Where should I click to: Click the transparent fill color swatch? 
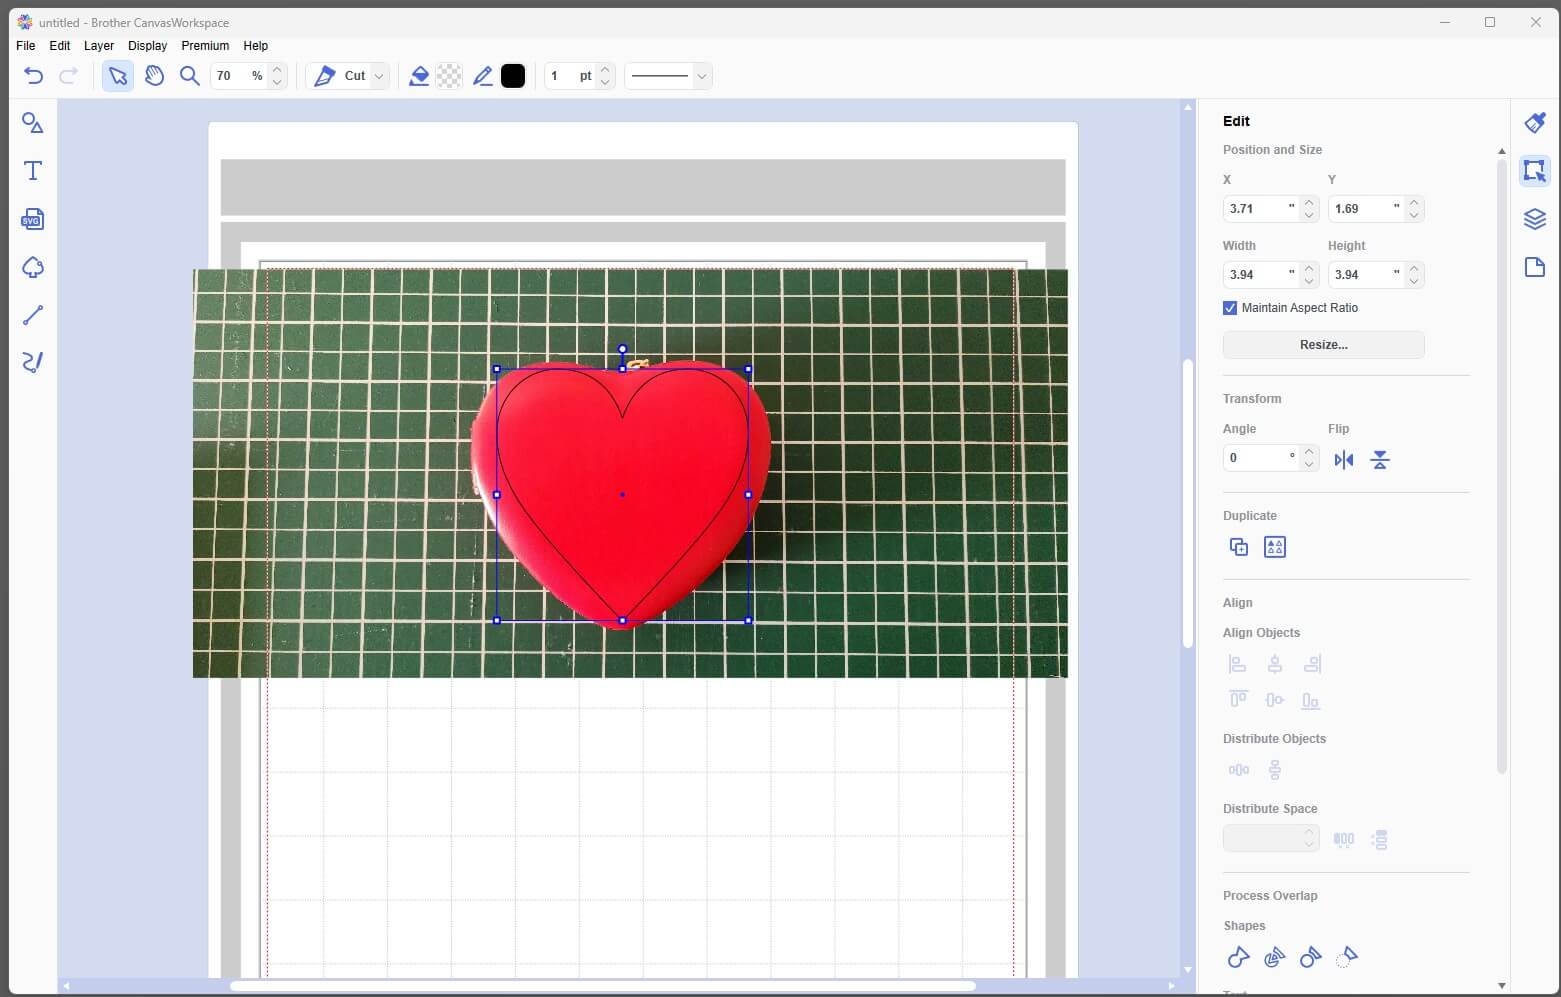pos(450,76)
